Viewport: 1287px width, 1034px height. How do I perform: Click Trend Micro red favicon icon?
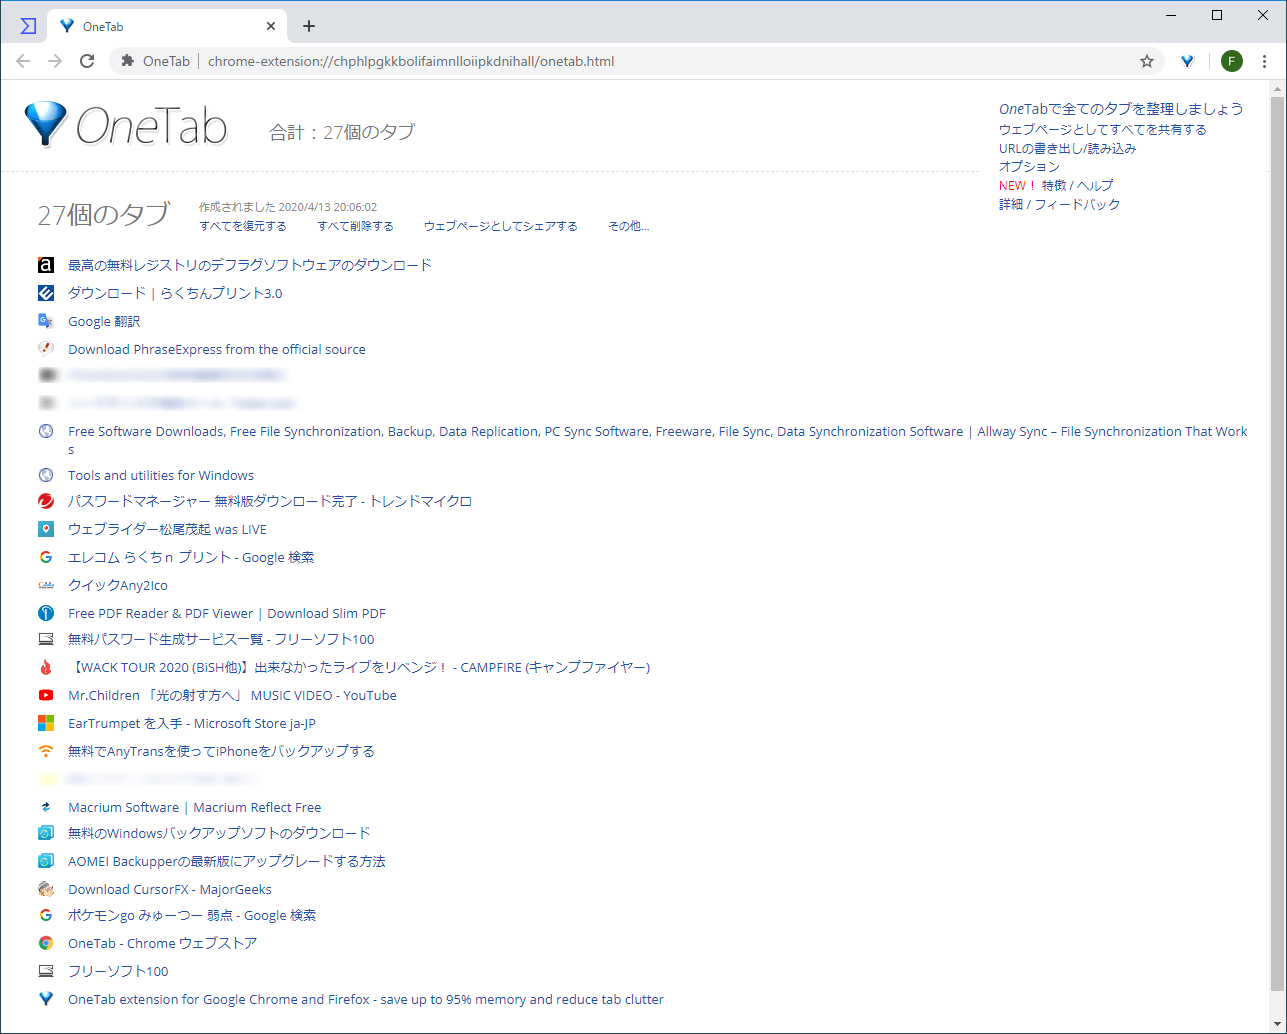[x=46, y=501]
